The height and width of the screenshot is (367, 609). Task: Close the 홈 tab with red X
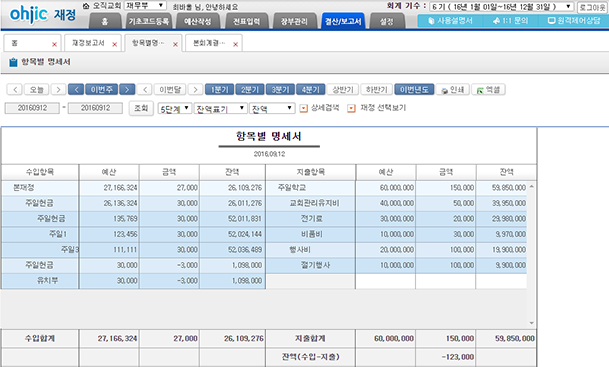point(54,45)
